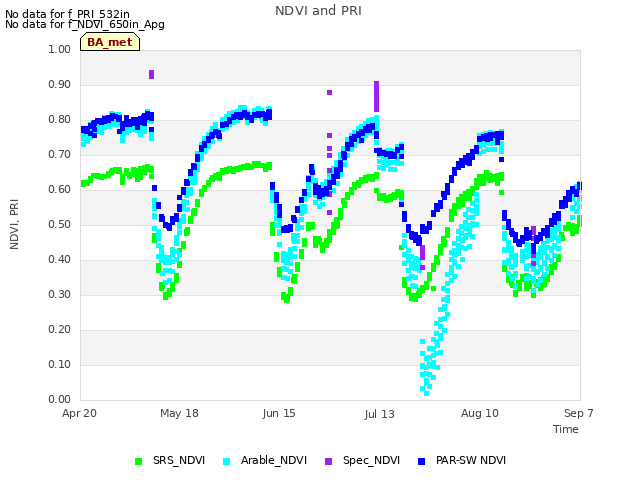The image size is (640, 480).
Task: Click the lowest cyan Arable_NDVI point near 0.00
Action: [x=427, y=393]
